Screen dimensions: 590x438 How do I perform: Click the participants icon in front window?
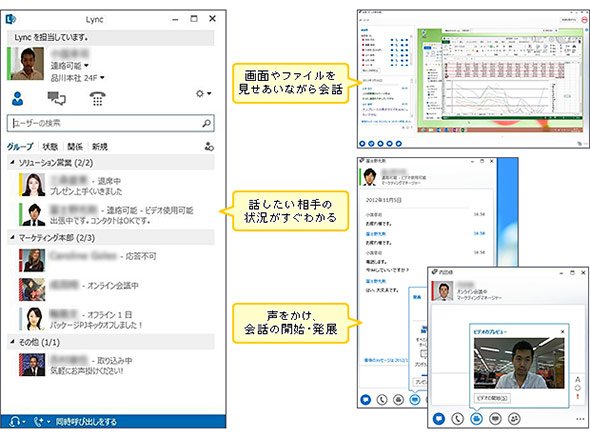point(514,418)
